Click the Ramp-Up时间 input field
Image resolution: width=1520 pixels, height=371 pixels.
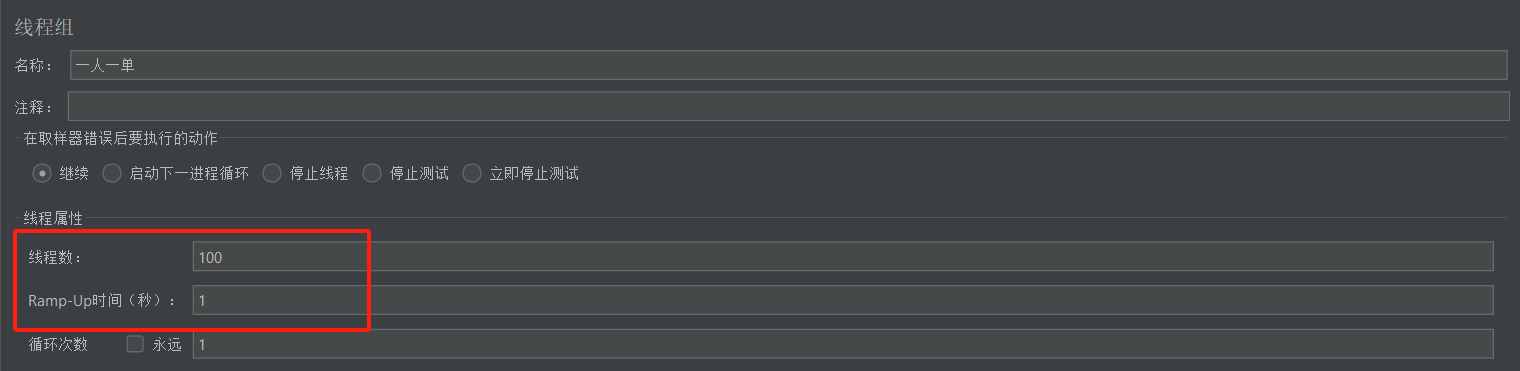pyautogui.click(x=843, y=300)
